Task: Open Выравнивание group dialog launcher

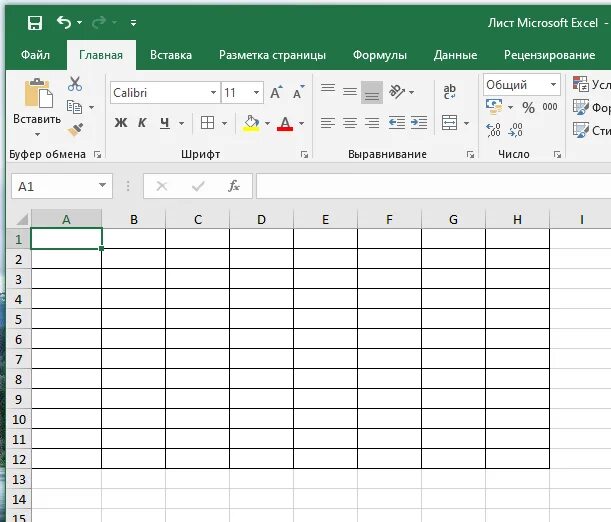Action: click(x=470, y=155)
